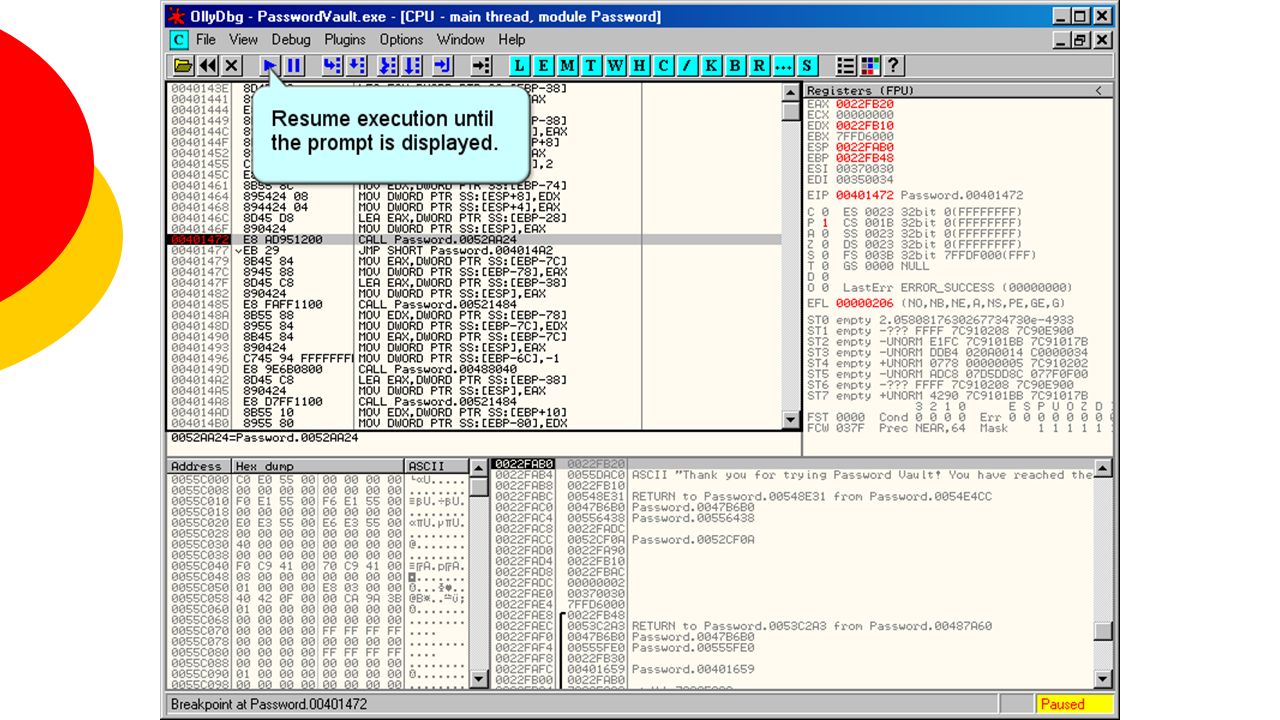Select CALL Password.00488040 instruction line

click(x=474, y=369)
